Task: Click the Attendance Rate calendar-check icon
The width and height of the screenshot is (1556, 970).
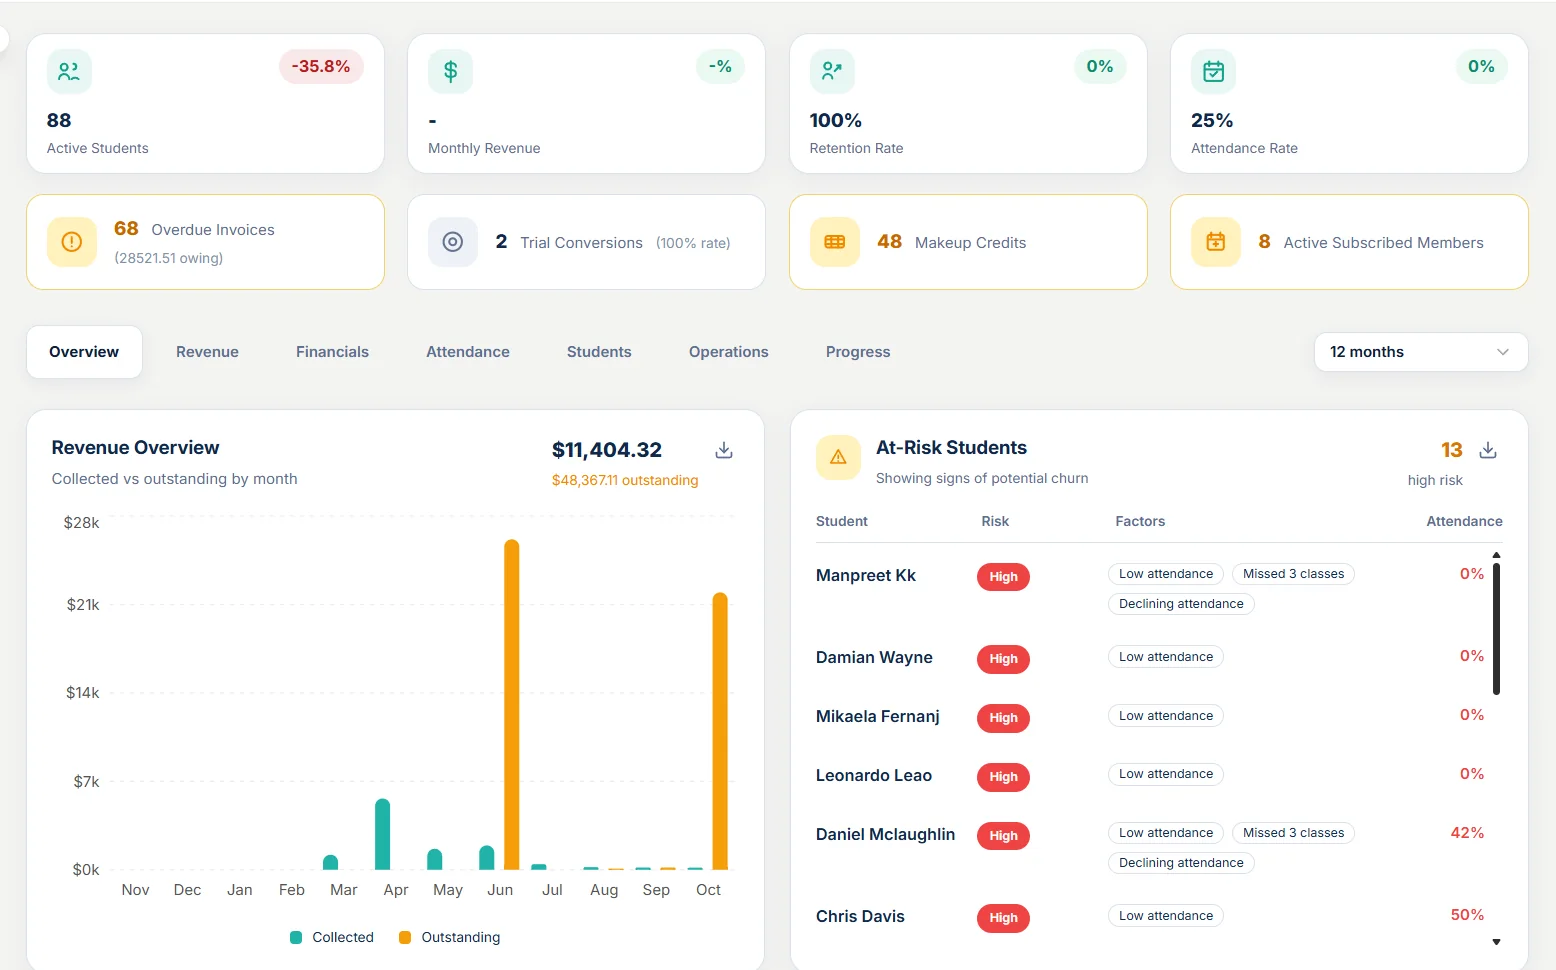Action: coord(1213,72)
